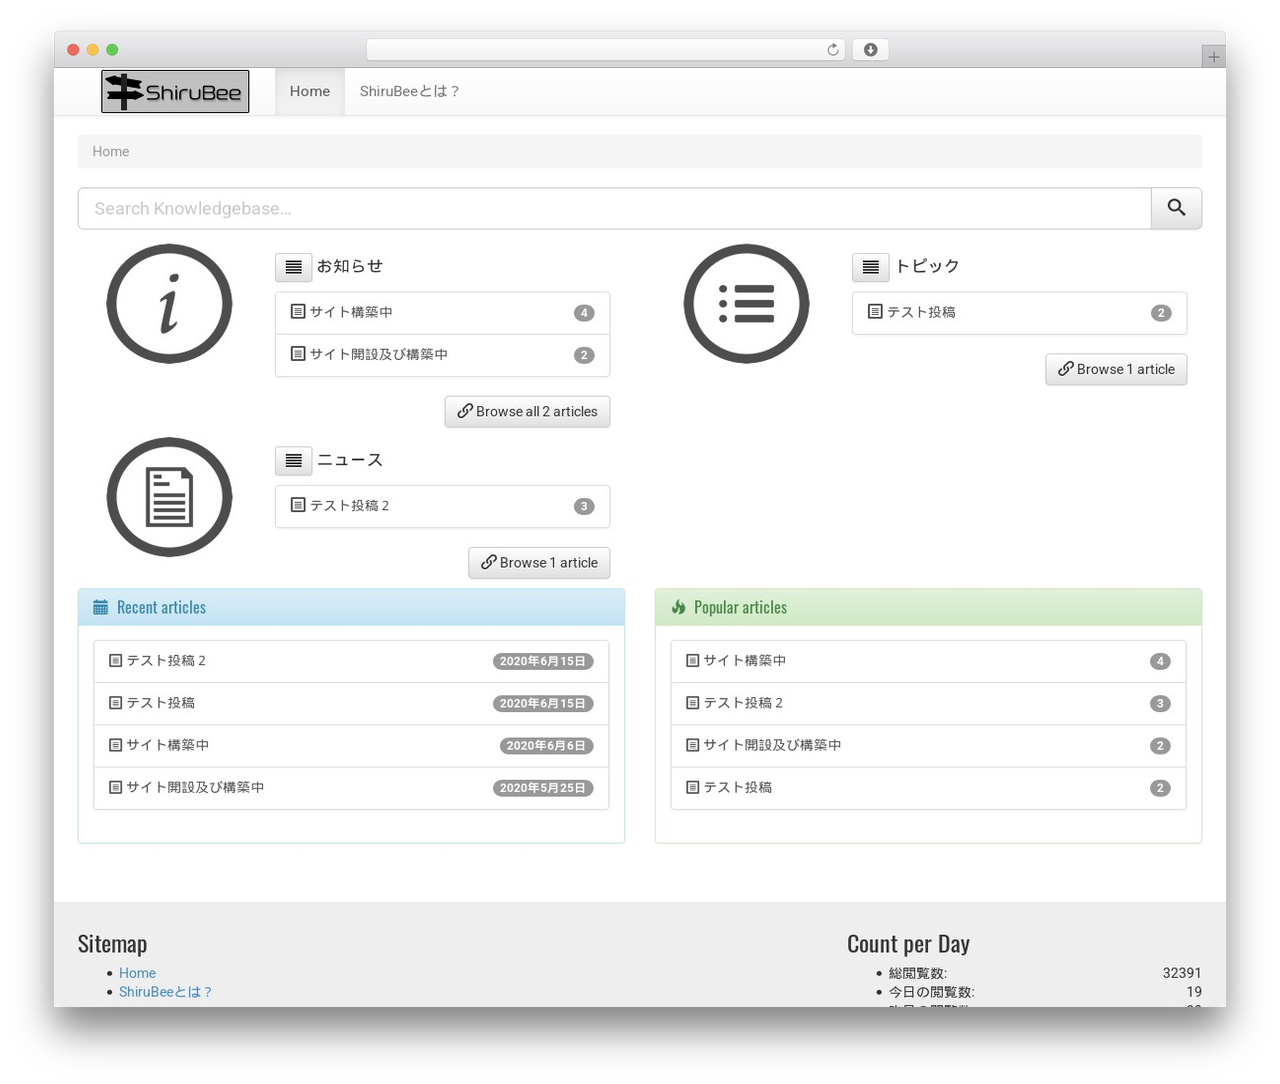The width and height of the screenshot is (1280, 1084).
Task: Open サイト開設及び構築中 in Recent articles
Action: pyautogui.click(x=351, y=788)
